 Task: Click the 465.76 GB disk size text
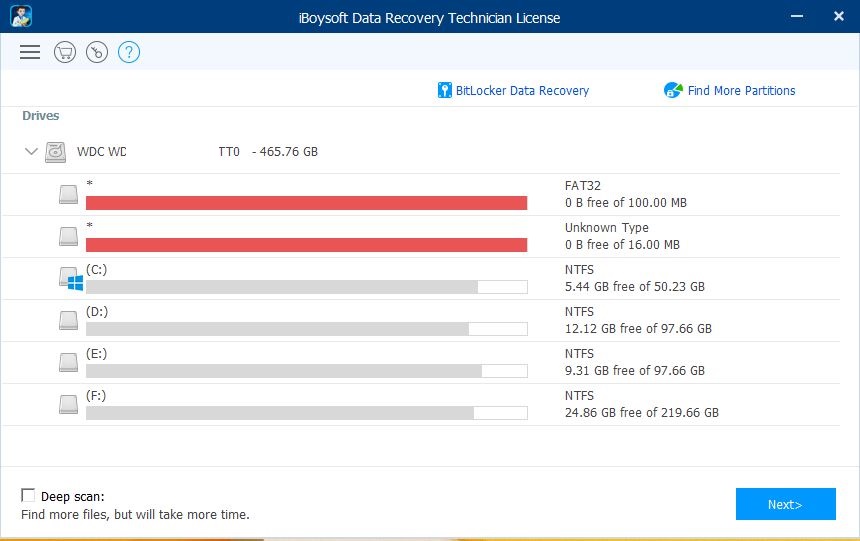click(288, 151)
